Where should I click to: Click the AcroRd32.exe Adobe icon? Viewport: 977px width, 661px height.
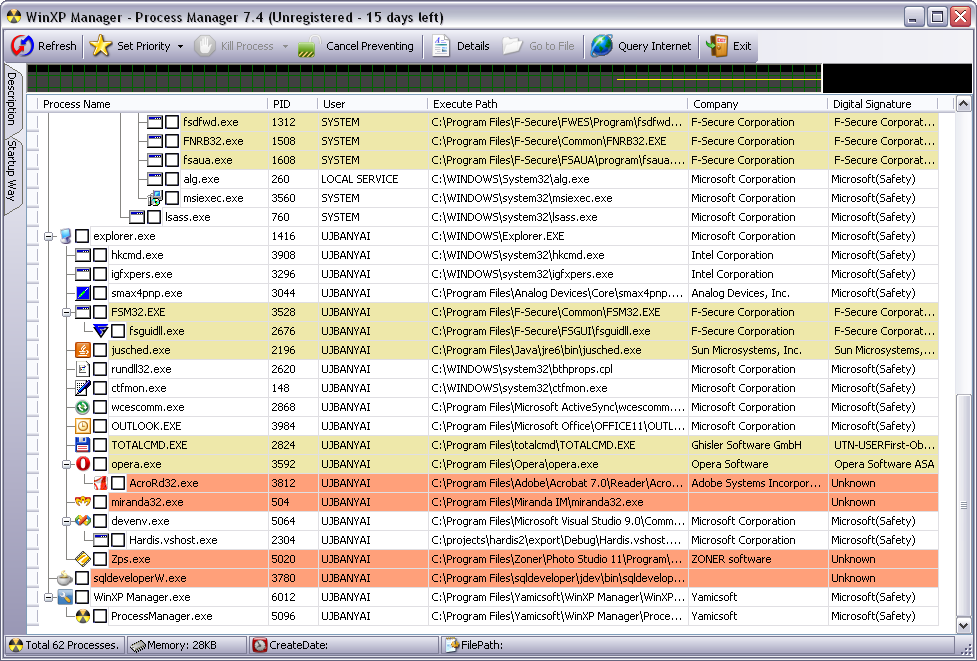(100, 483)
